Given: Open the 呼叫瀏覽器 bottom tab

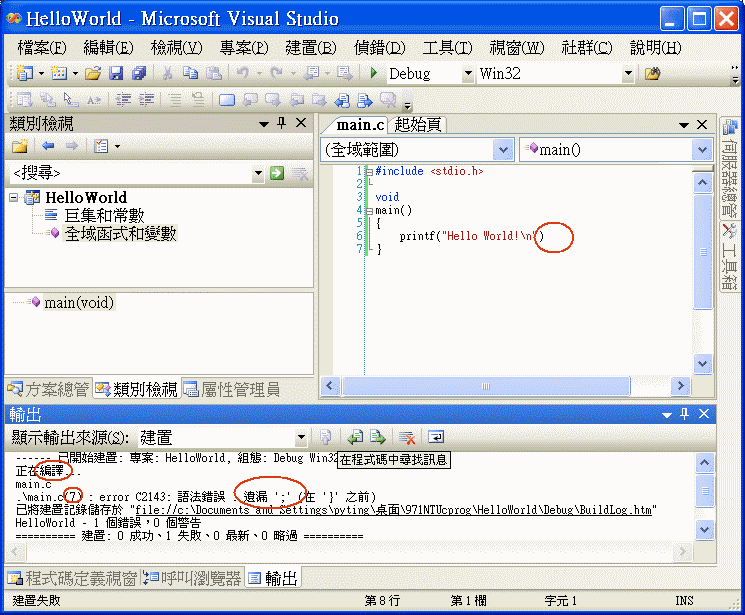Looking at the screenshot, I should point(192,578).
